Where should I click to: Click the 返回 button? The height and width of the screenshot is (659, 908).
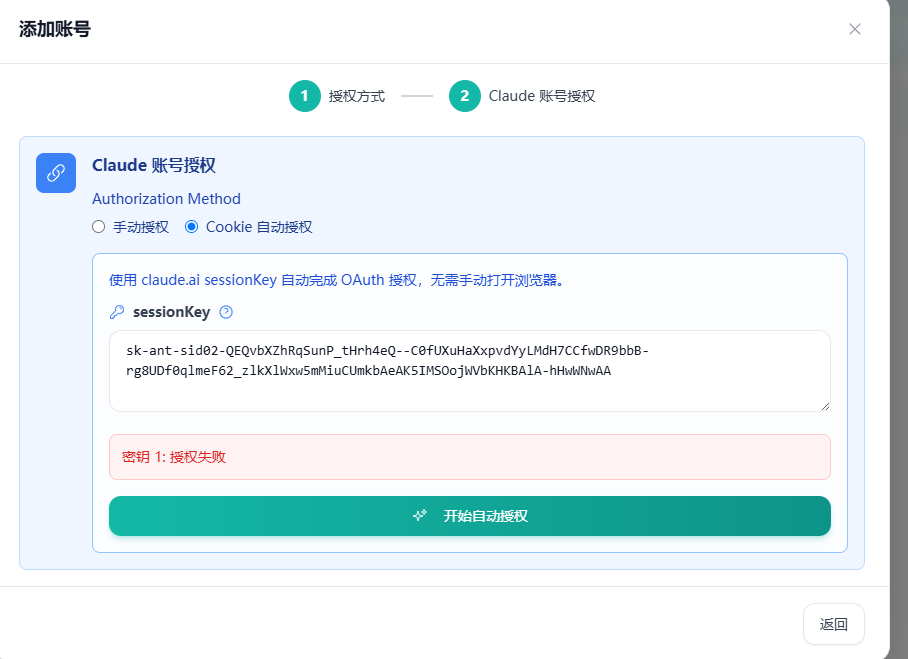pyautogui.click(x=833, y=624)
